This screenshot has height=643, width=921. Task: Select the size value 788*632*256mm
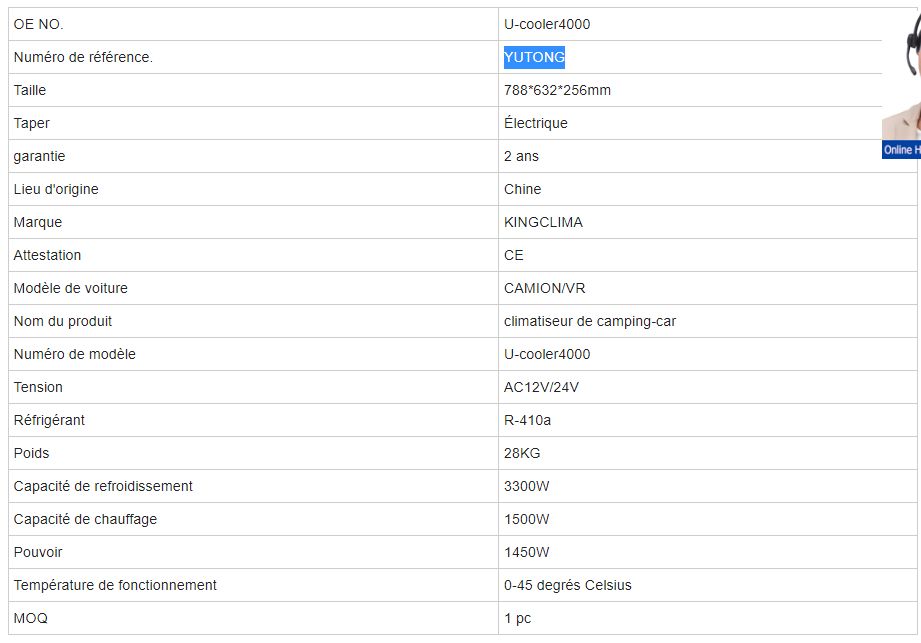[x=557, y=90]
